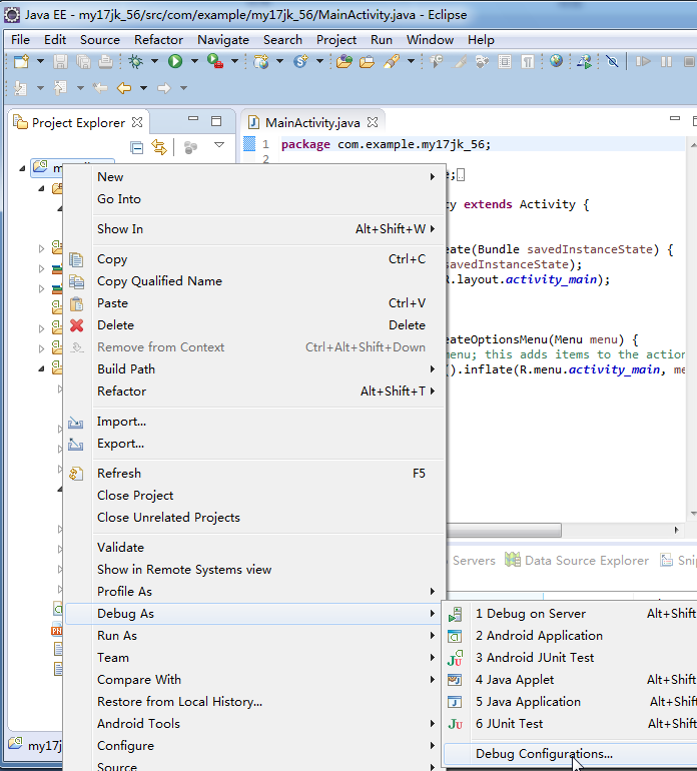Choose Close Unrelated Projects
697x771 pixels.
(255, 518)
